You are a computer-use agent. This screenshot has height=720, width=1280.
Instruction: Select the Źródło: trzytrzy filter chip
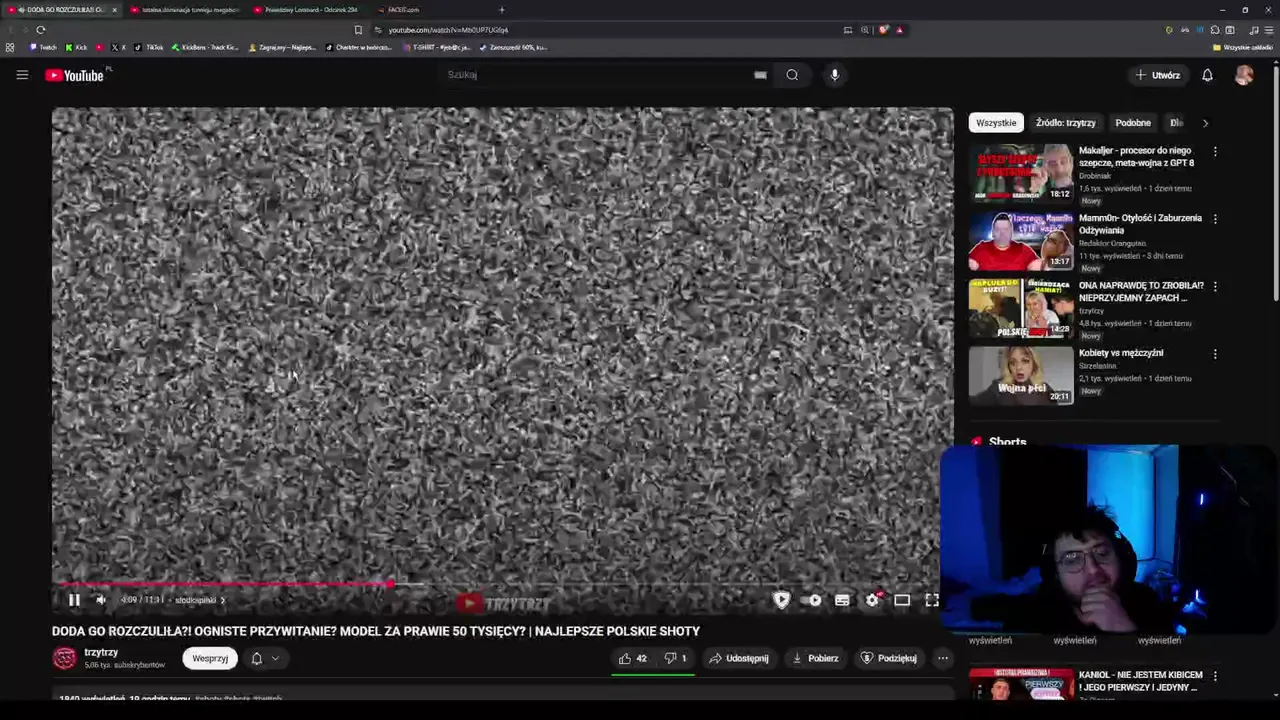pyautogui.click(x=1065, y=123)
